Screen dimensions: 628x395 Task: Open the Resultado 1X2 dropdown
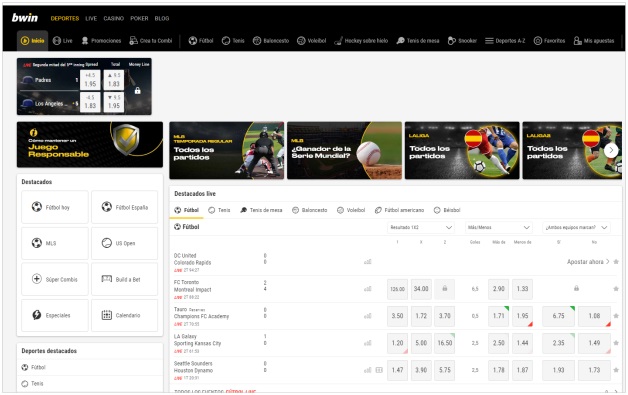(421, 227)
